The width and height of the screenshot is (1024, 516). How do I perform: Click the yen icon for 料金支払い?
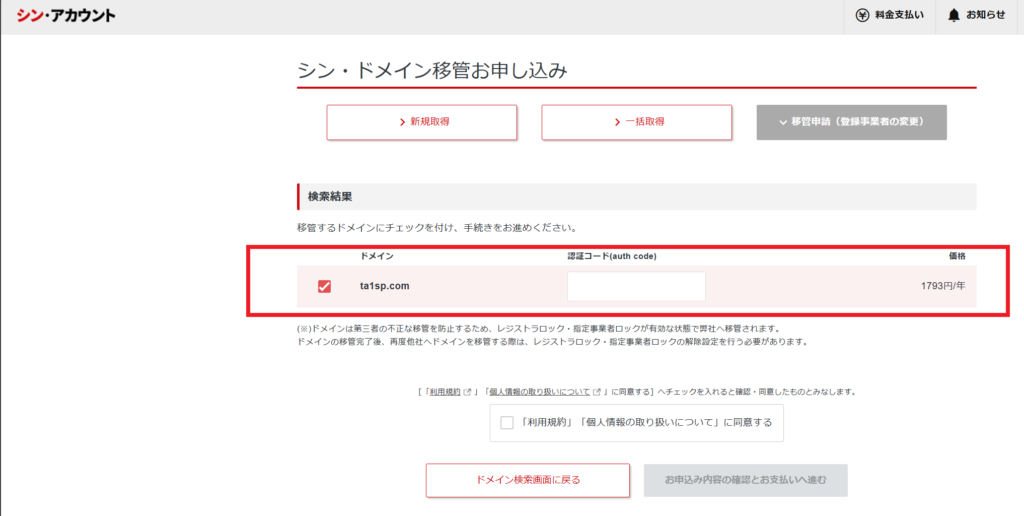click(x=862, y=15)
